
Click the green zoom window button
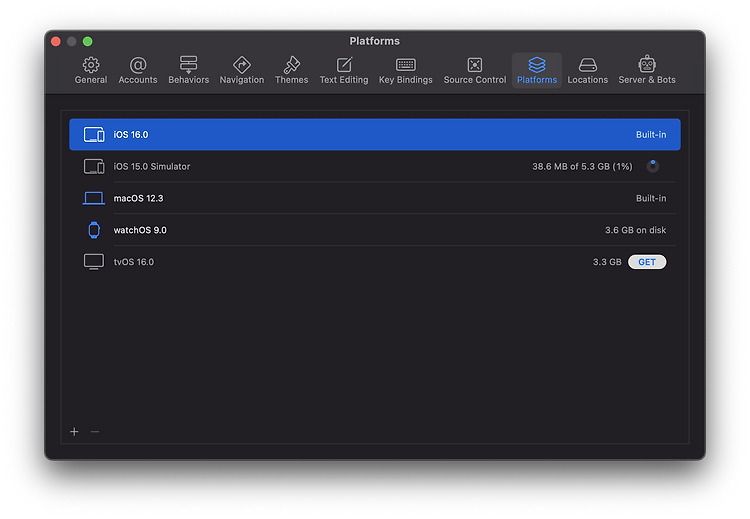(x=88, y=42)
